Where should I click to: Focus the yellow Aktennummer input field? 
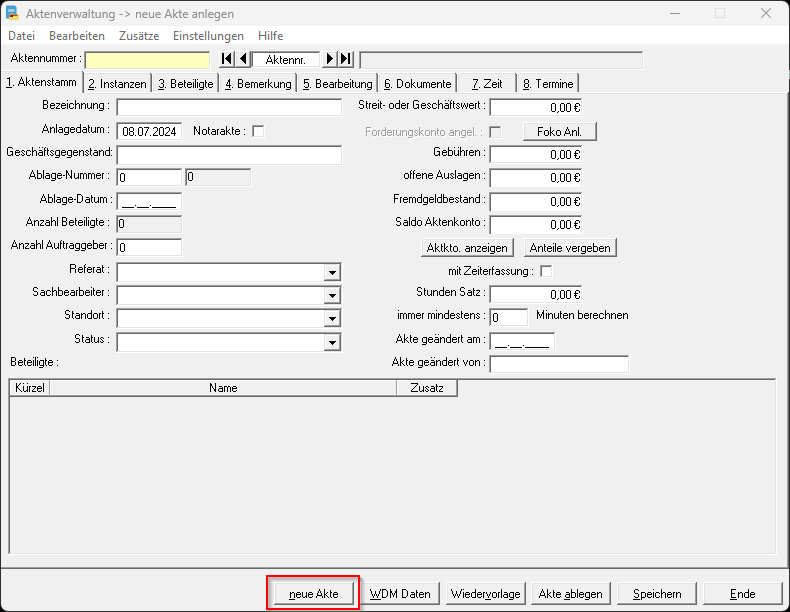pos(148,60)
